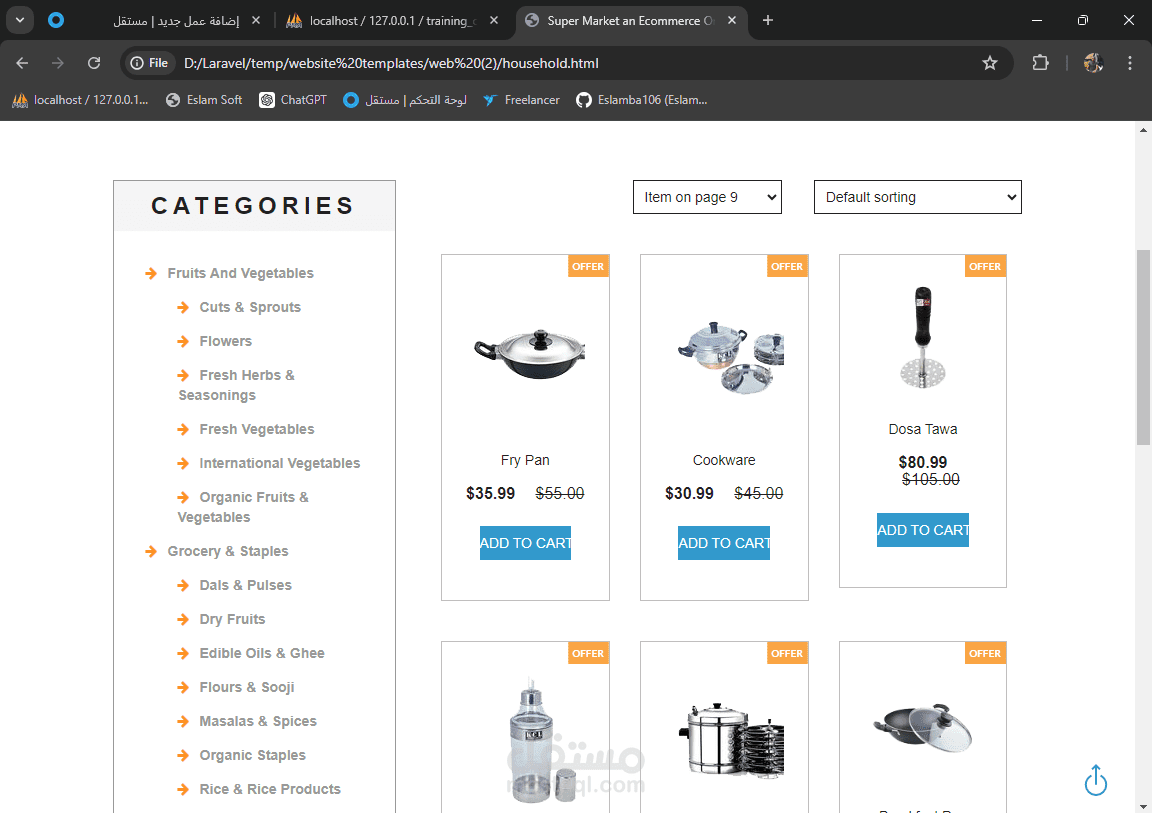
Task: Click the Fry Pan $35.99 price
Action: point(490,494)
